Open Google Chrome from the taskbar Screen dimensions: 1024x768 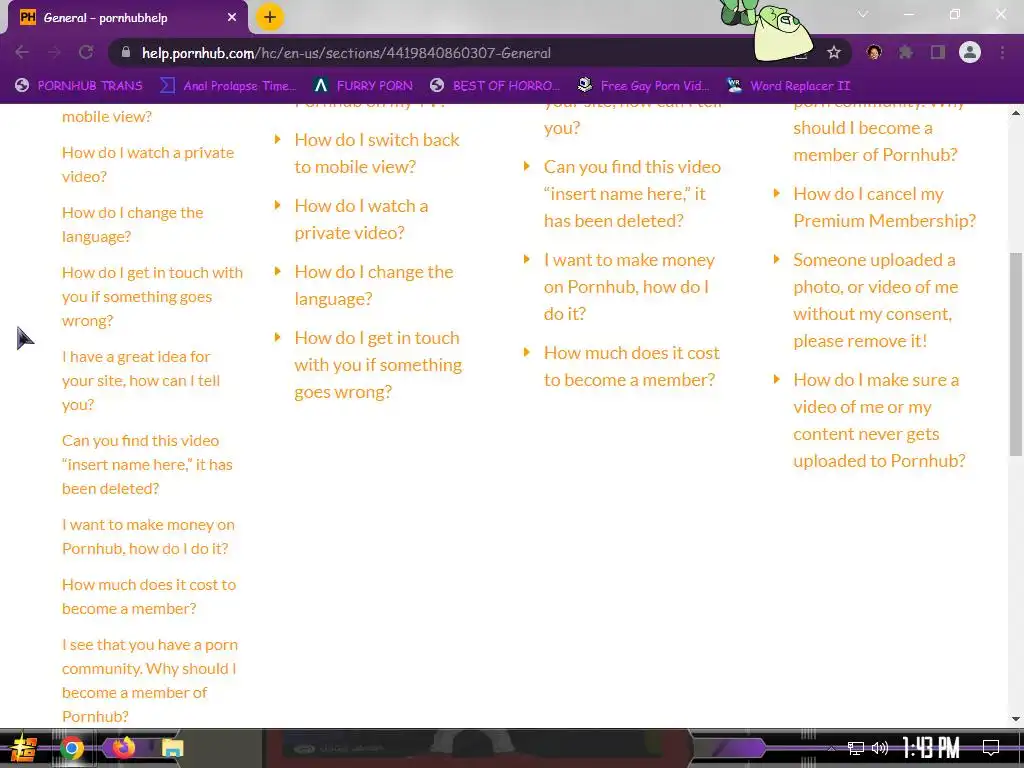click(x=72, y=748)
